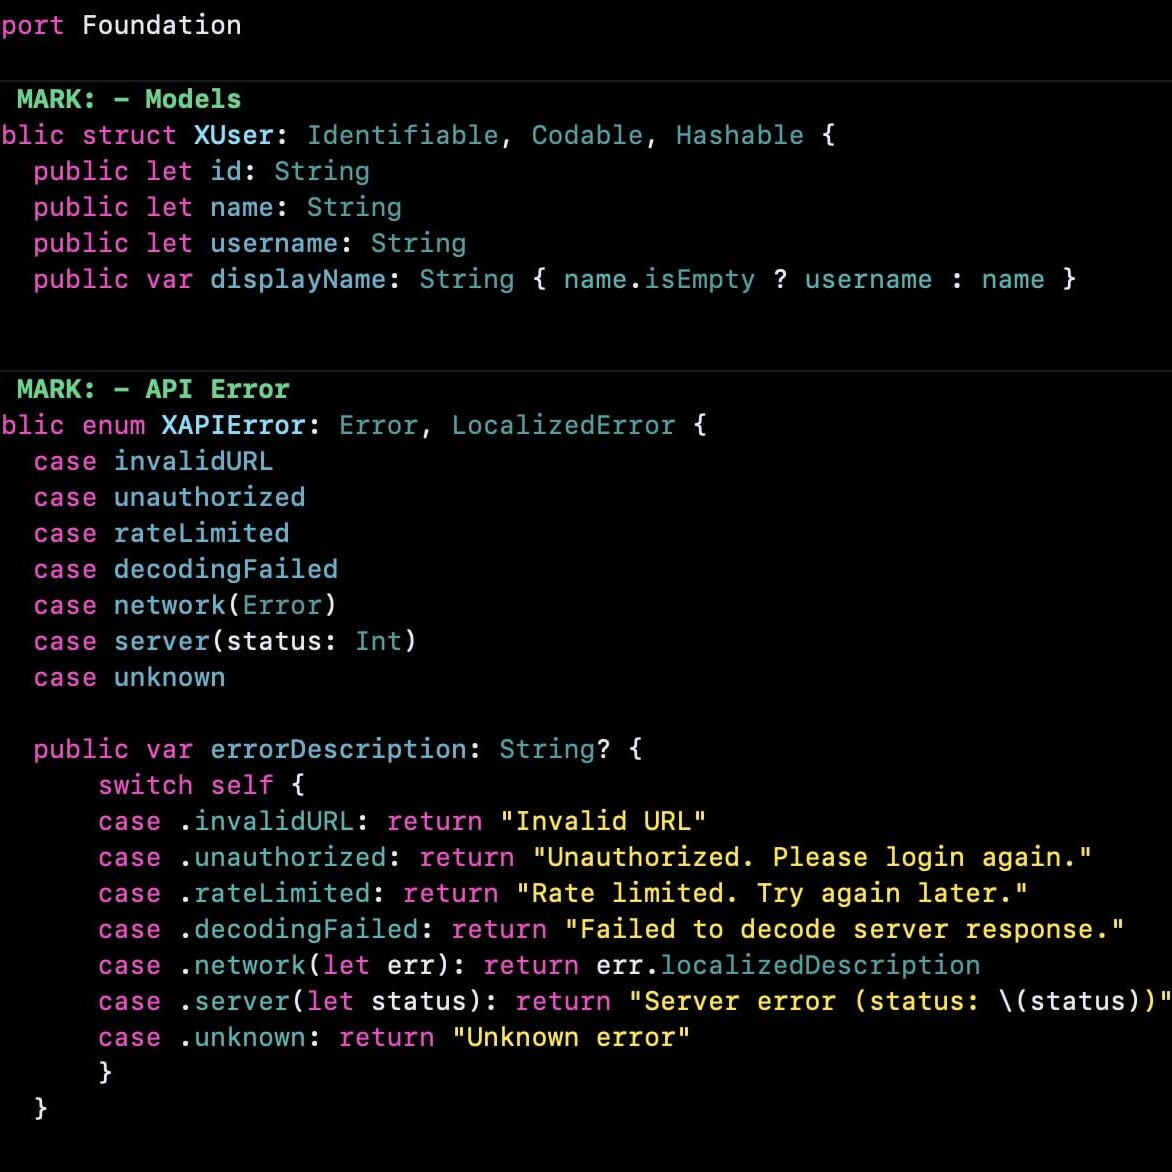1172x1172 pixels.
Task: Click the "Unknown error" string literal
Action: [571, 1037]
